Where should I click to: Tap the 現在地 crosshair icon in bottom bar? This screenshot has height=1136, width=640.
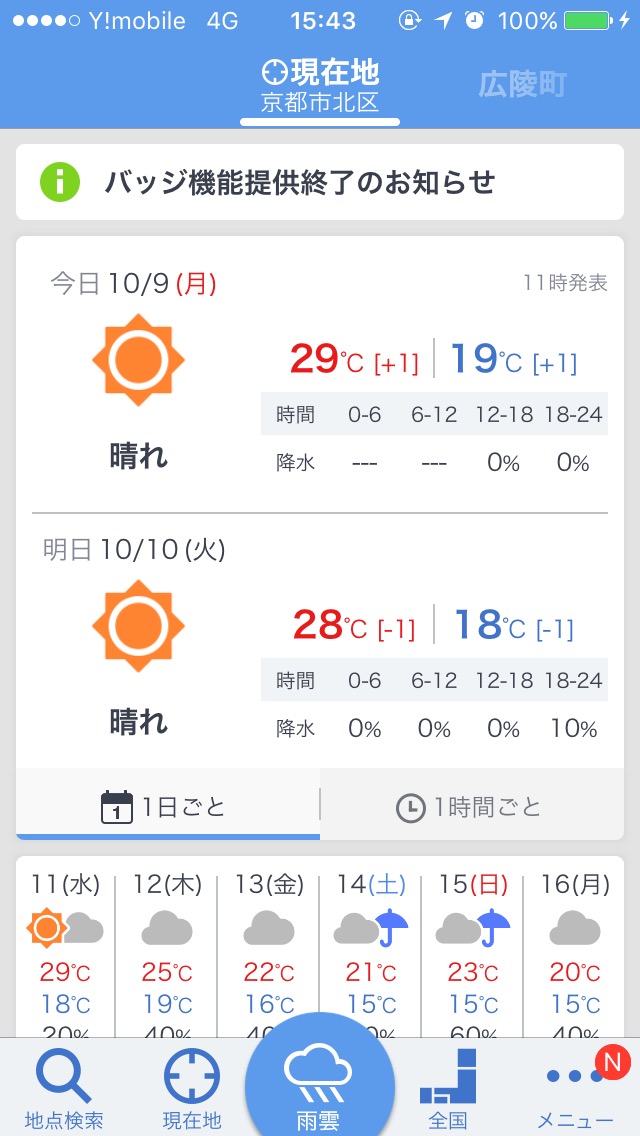pos(191,1077)
